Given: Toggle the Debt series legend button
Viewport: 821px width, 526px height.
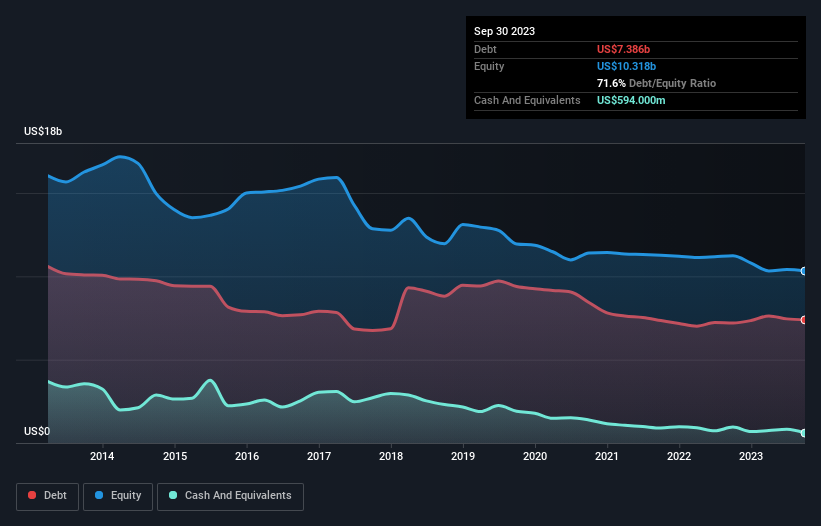Looking at the screenshot, I should pos(48,497).
